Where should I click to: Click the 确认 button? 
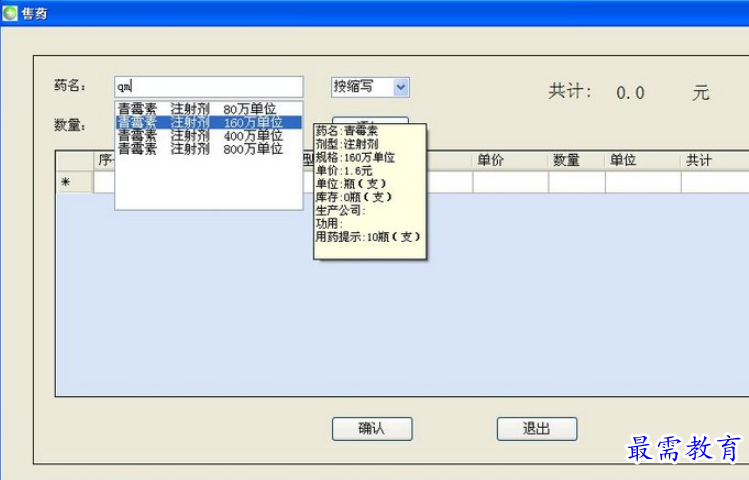[x=372, y=428]
